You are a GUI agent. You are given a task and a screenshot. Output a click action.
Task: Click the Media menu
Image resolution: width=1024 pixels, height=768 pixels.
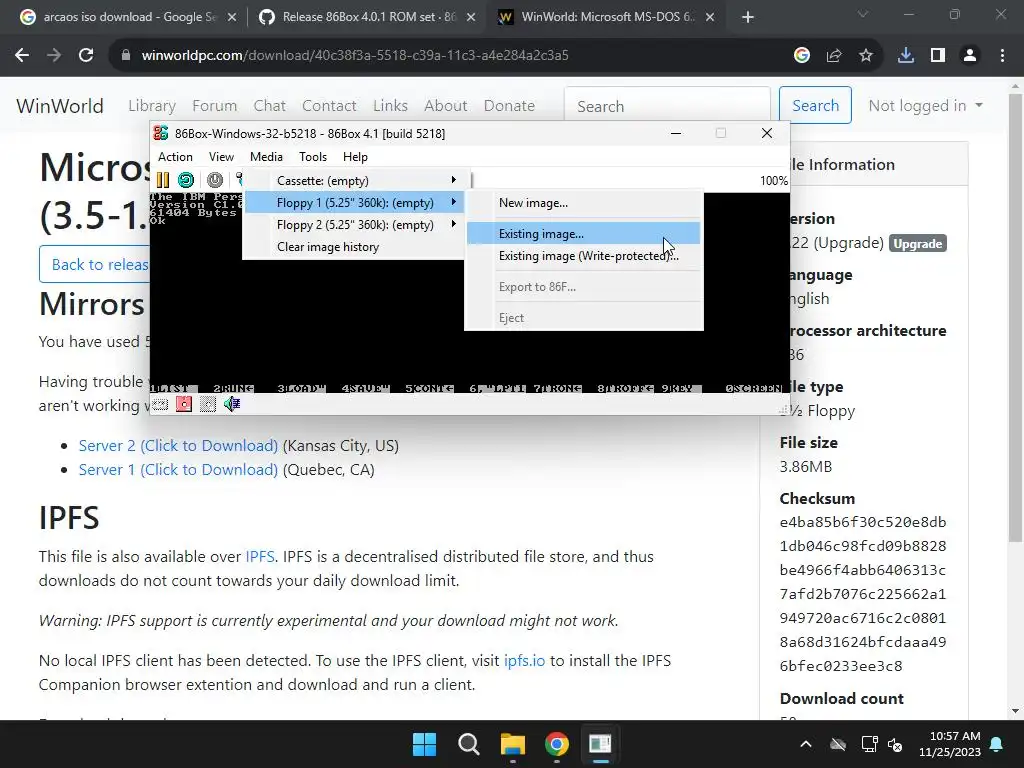[x=266, y=157]
